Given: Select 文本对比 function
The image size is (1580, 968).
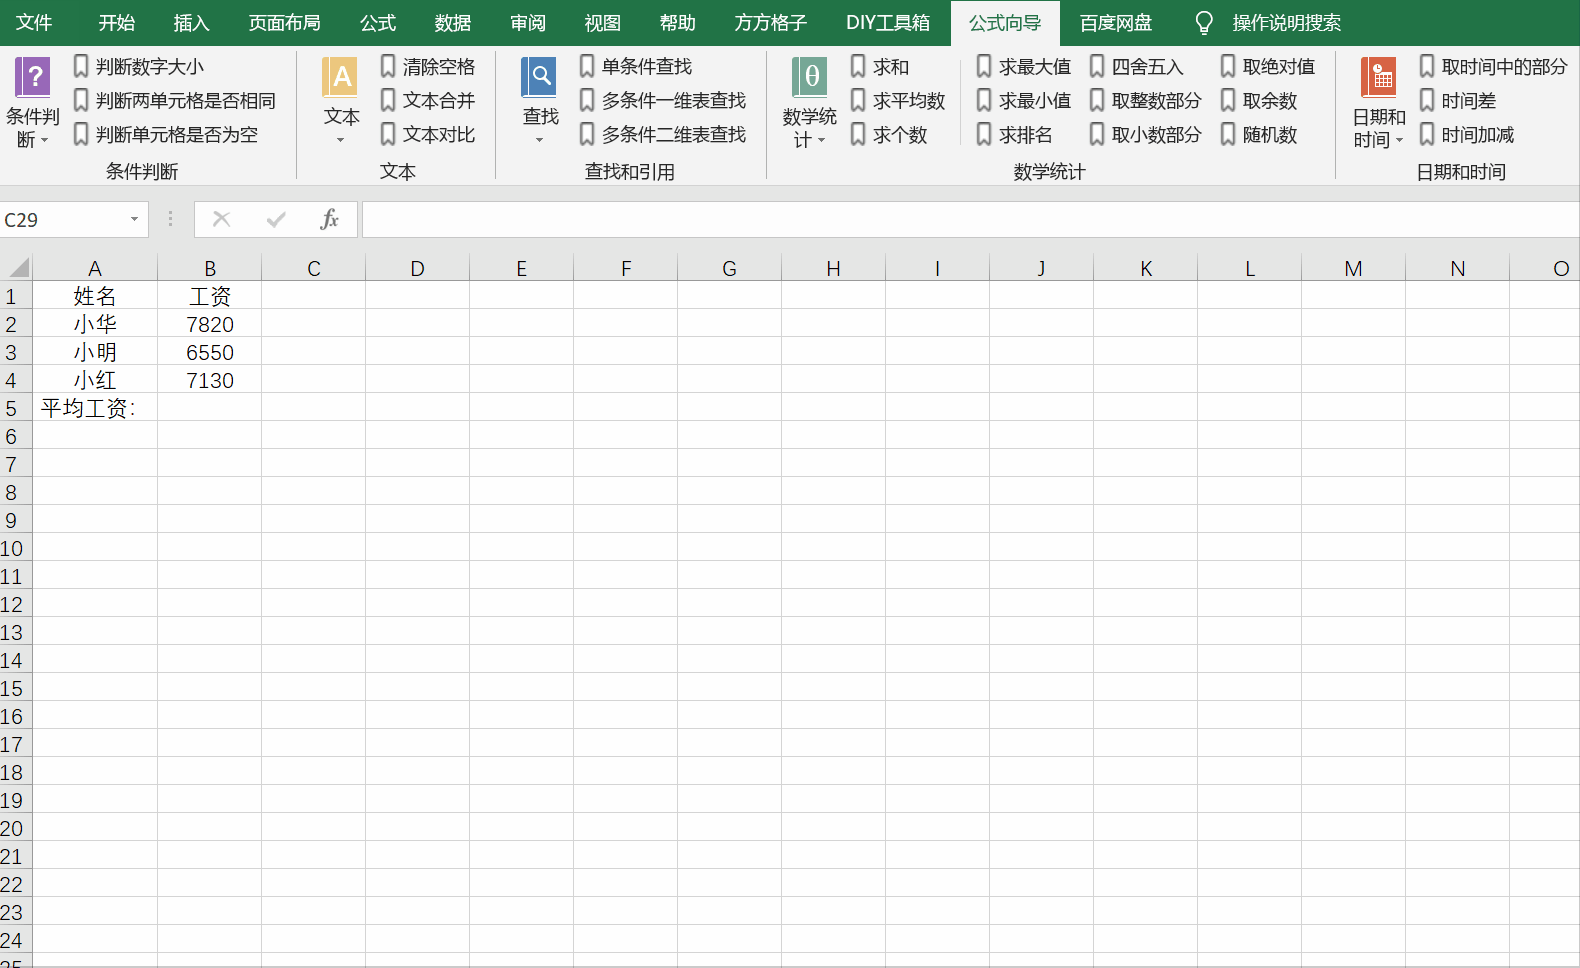Looking at the screenshot, I should tap(428, 134).
